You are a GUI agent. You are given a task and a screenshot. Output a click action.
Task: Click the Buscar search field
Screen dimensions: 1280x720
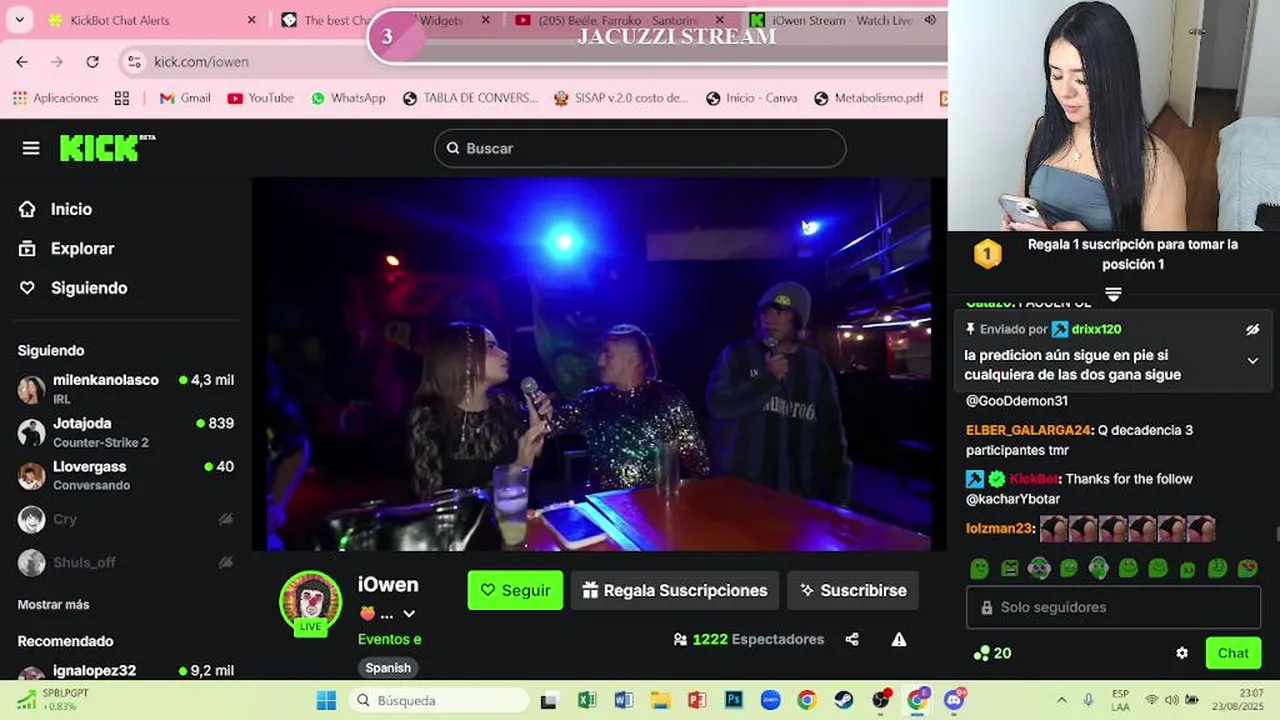640,148
